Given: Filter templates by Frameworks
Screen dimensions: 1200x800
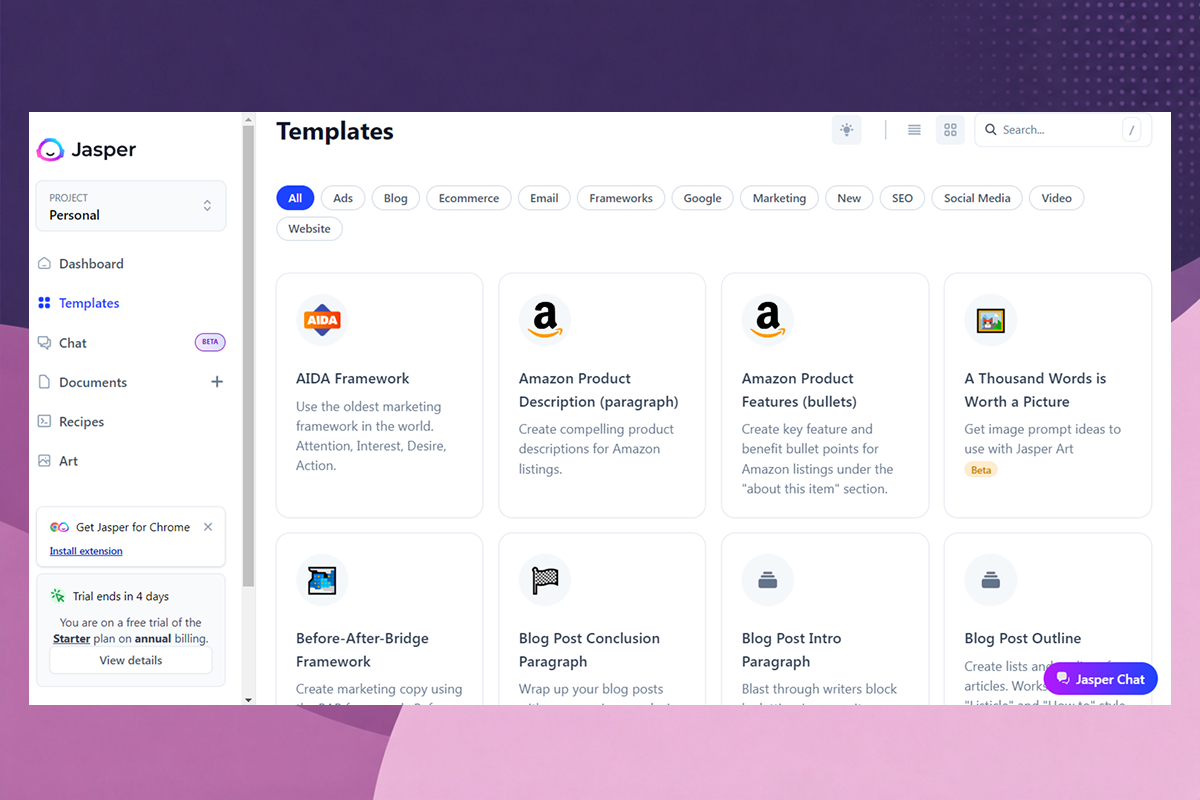Looking at the screenshot, I should click(621, 198).
